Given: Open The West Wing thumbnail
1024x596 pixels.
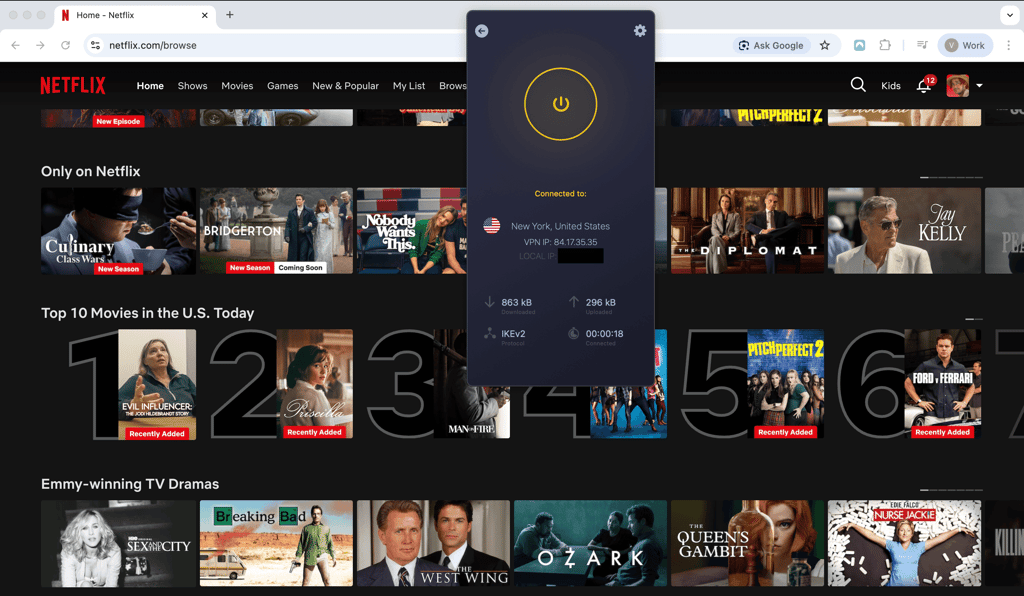Looking at the screenshot, I should (434, 543).
